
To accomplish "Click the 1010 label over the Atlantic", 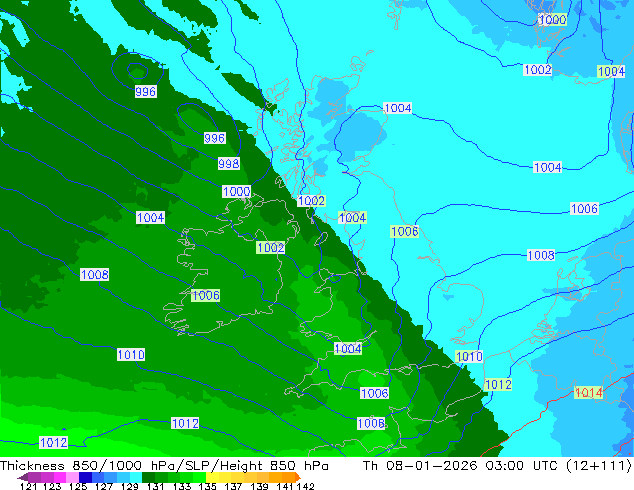I will pos(131,355).
